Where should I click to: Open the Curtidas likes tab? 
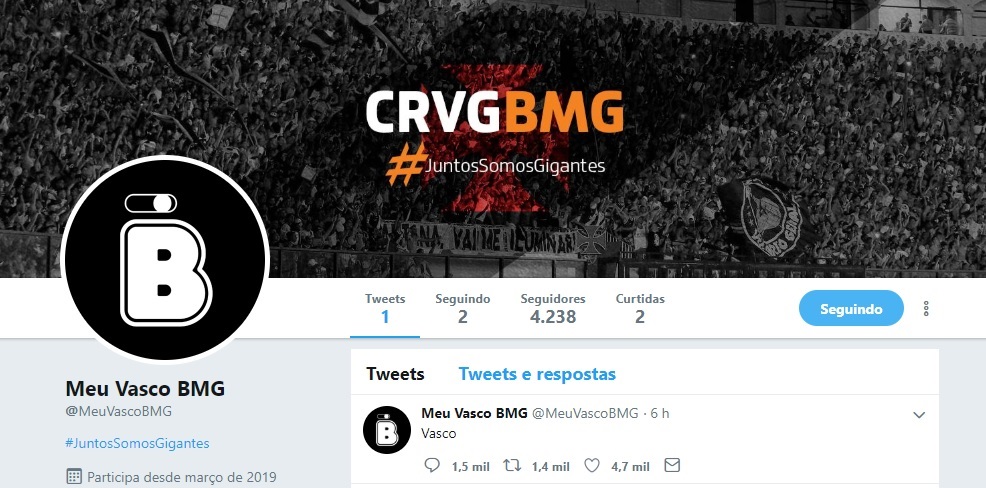pos(640,308)
